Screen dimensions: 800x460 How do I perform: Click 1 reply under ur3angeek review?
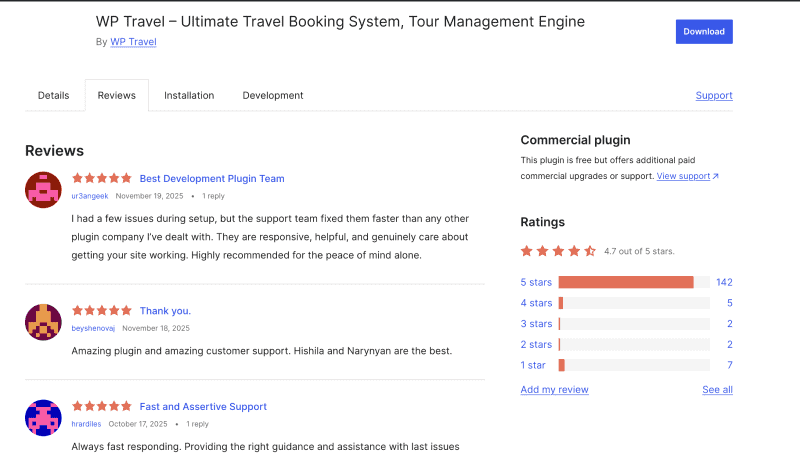tap(213, 196)
